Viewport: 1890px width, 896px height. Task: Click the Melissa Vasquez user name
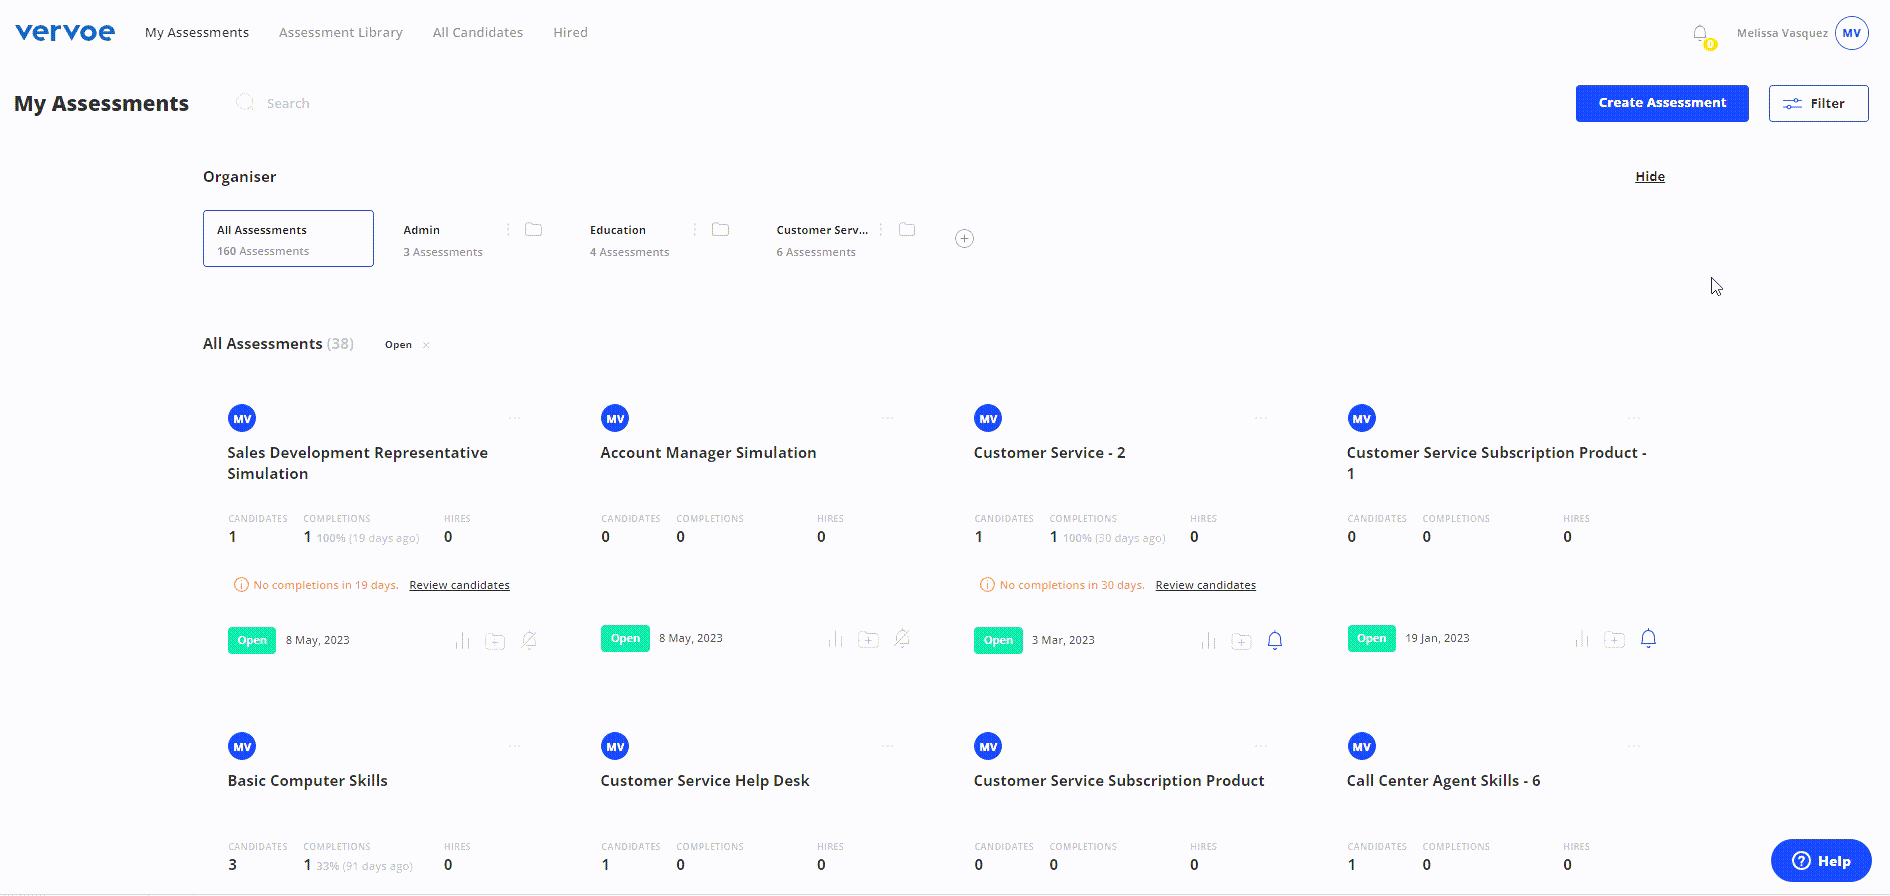point(1782,33)
